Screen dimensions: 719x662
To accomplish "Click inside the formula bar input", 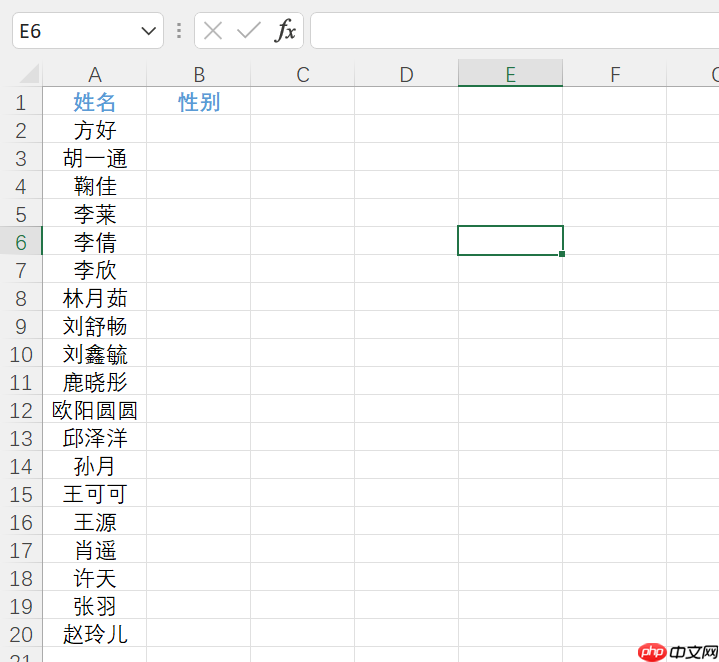I will tap(514, 31).
